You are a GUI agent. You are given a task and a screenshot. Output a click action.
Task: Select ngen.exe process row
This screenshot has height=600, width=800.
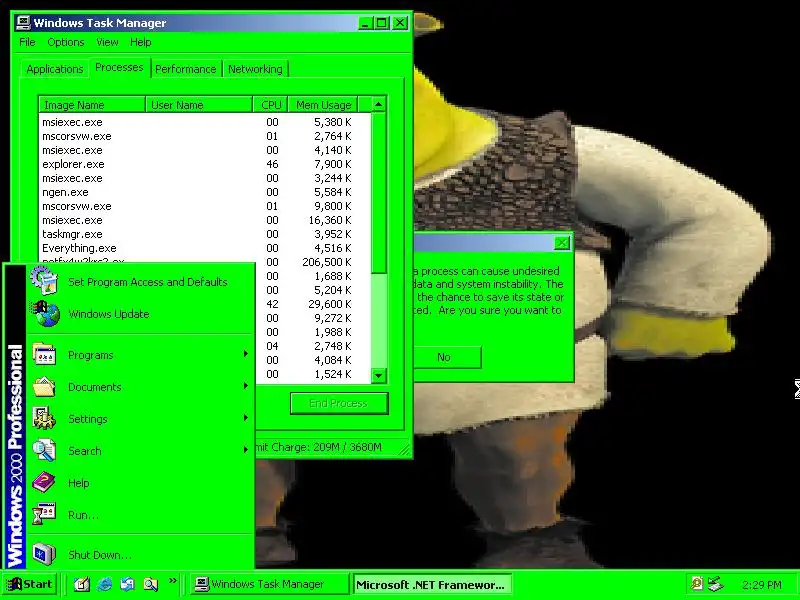(x=205, y=192)
